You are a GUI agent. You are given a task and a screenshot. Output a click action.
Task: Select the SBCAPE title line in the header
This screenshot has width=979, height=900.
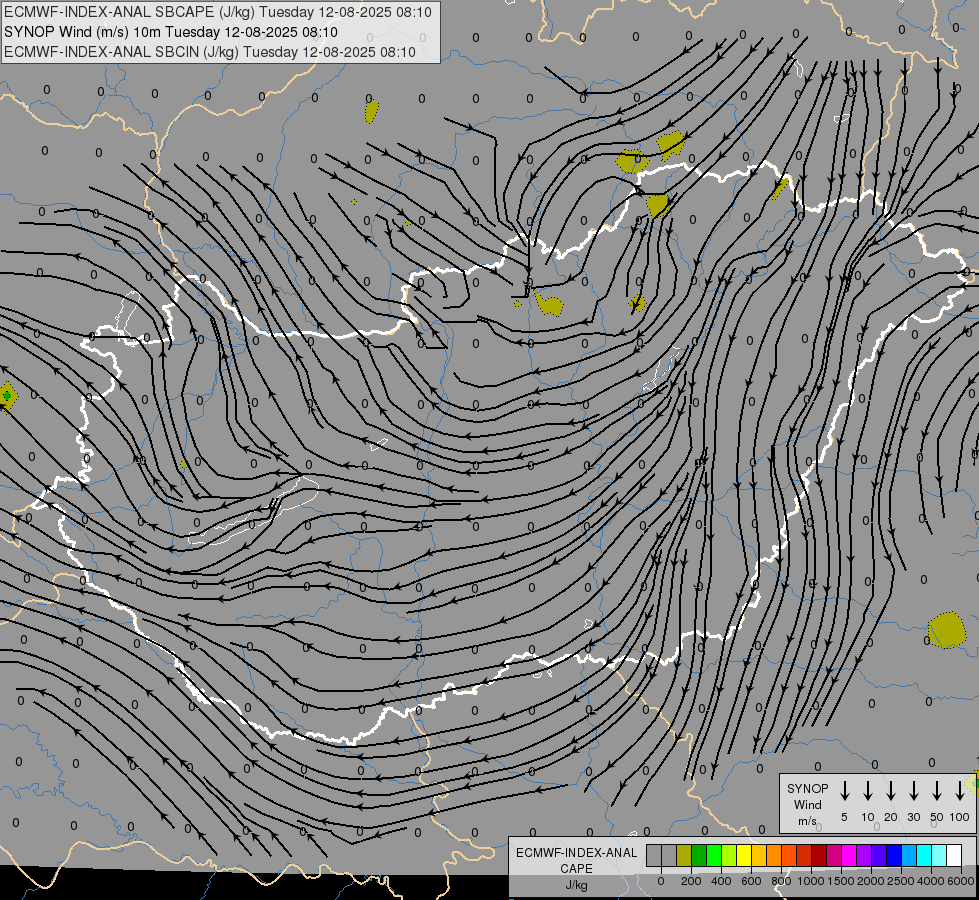(218, 12)
